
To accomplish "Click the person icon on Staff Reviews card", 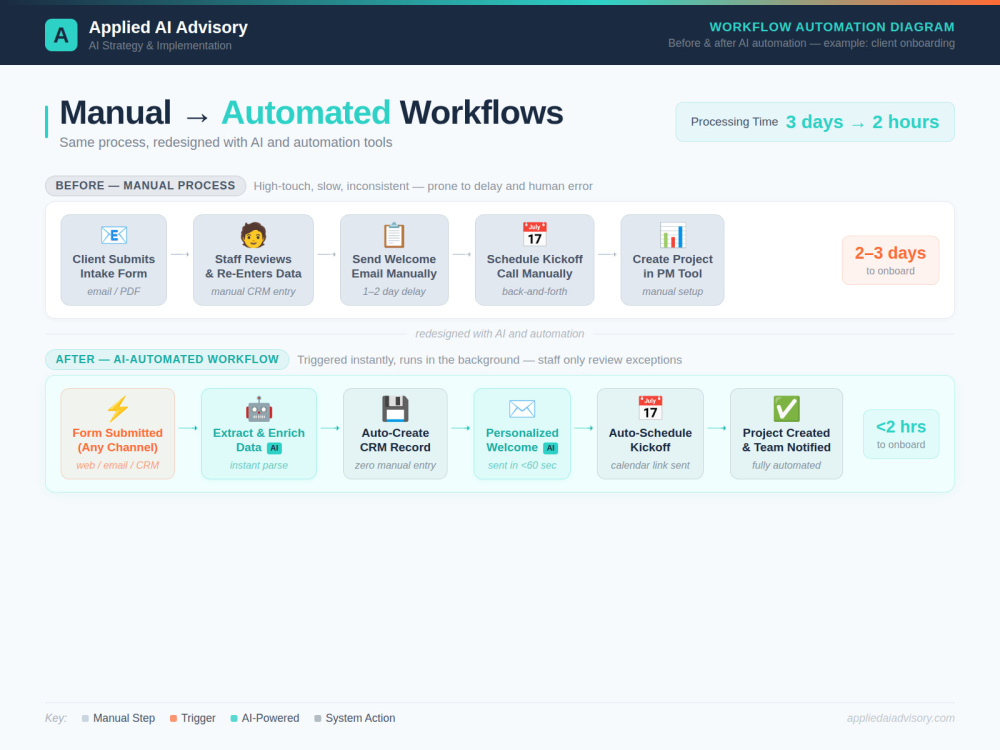I will coord(253,235).
